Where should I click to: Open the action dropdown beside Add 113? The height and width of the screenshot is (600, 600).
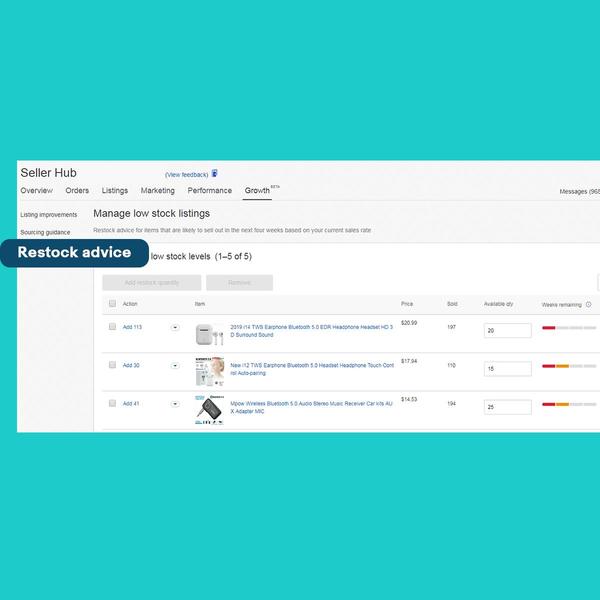pos(175,327)
